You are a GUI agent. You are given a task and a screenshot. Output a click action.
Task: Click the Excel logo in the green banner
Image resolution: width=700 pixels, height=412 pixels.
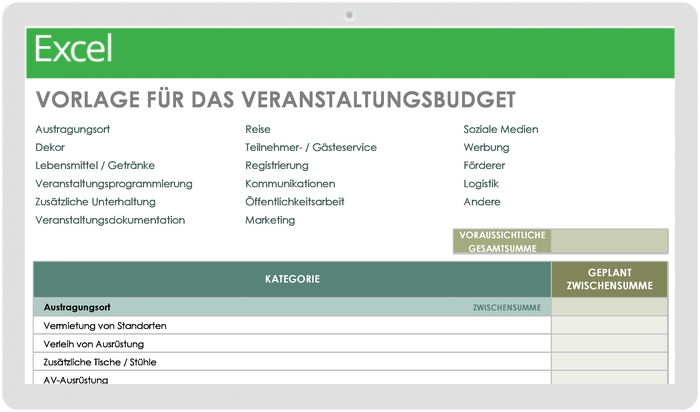[74, 49]
